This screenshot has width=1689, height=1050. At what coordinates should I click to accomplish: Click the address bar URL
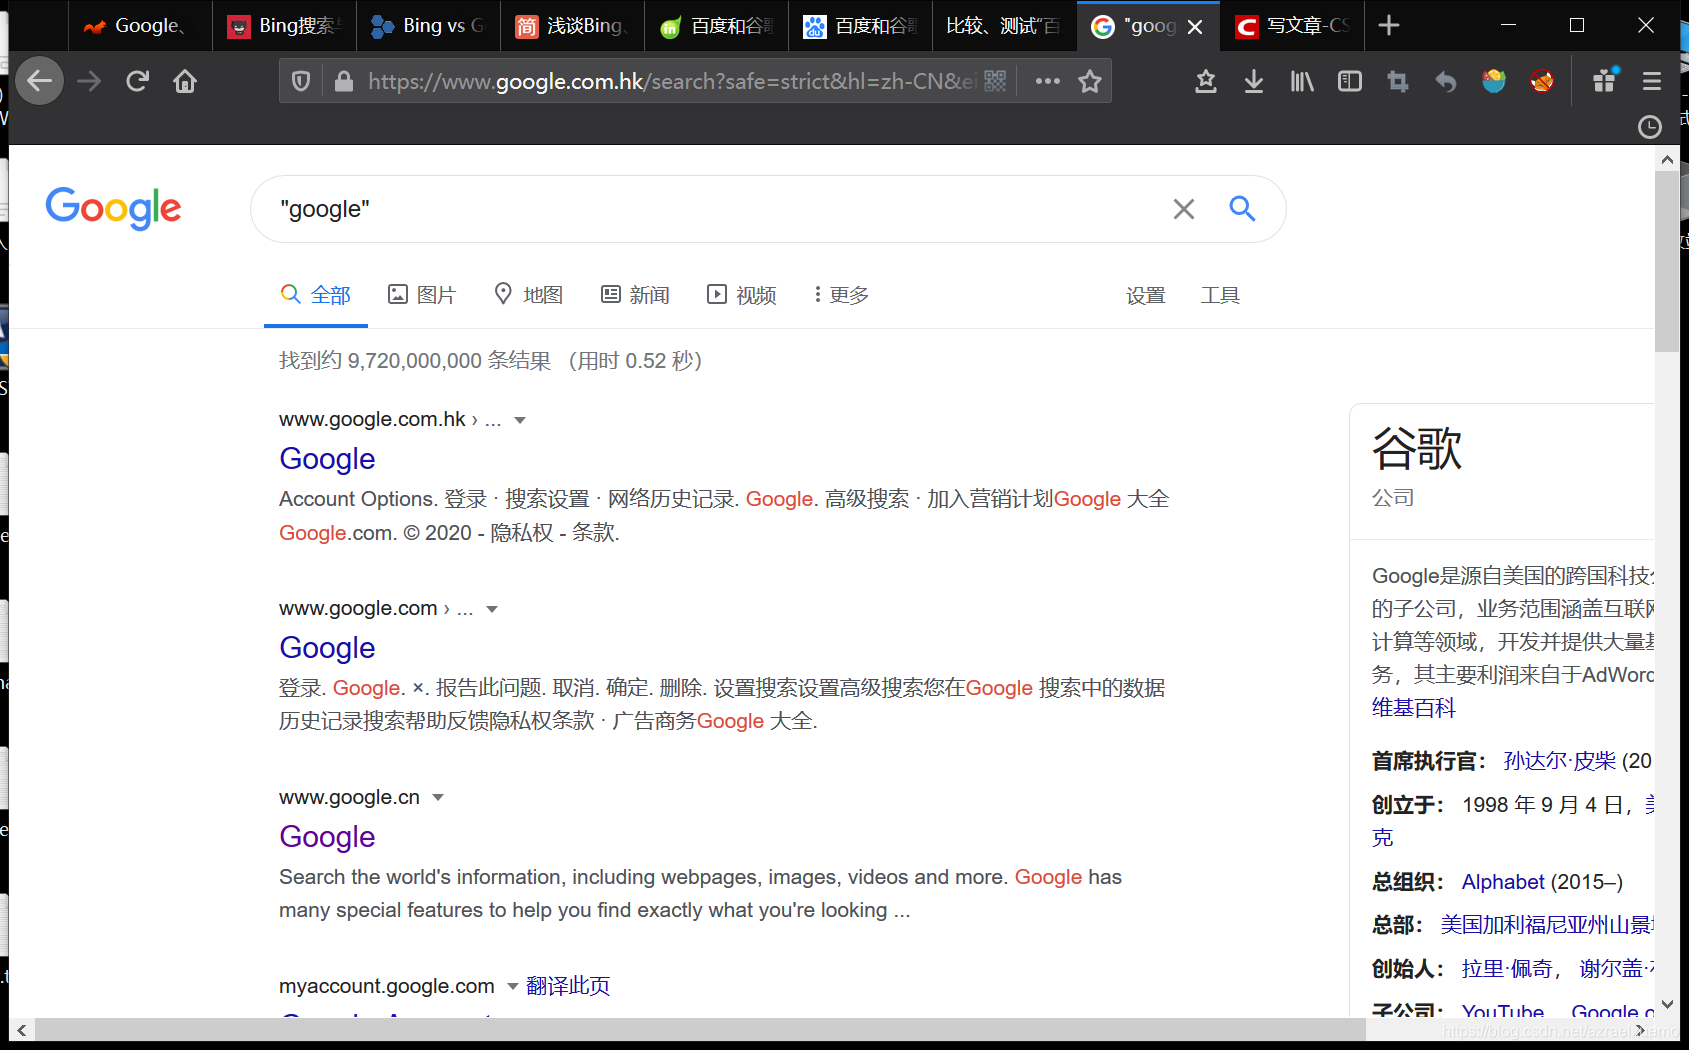tap(670, 81)
